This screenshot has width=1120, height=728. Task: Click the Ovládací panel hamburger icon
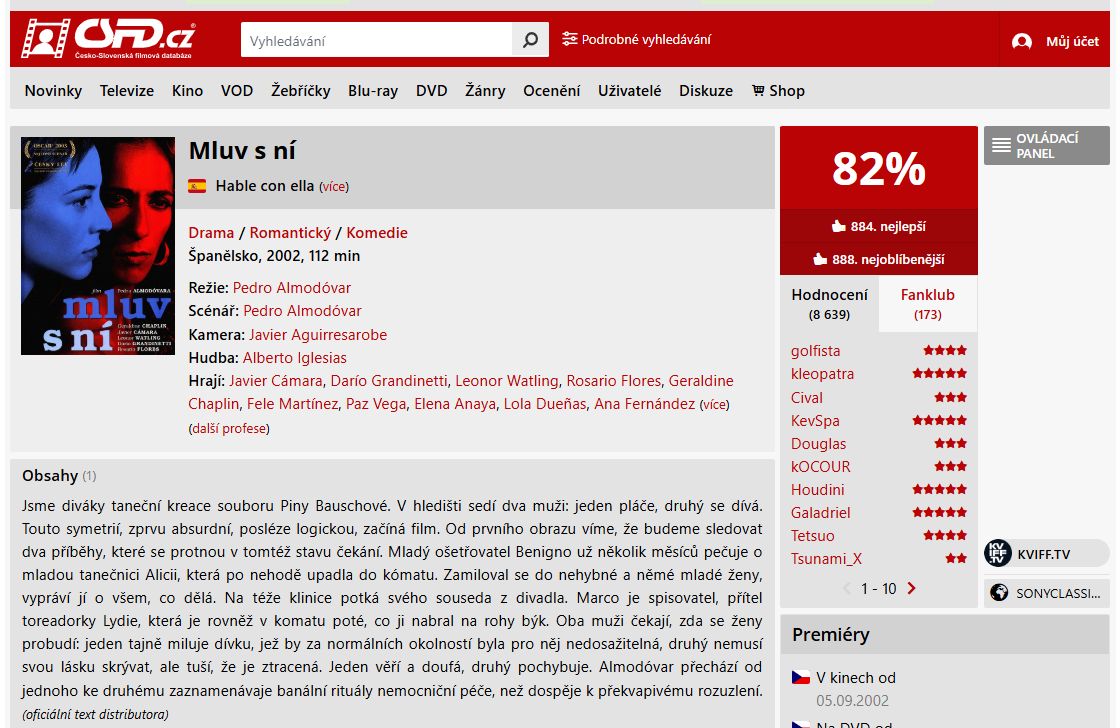pyautogui.click(x=1001, y=146)
